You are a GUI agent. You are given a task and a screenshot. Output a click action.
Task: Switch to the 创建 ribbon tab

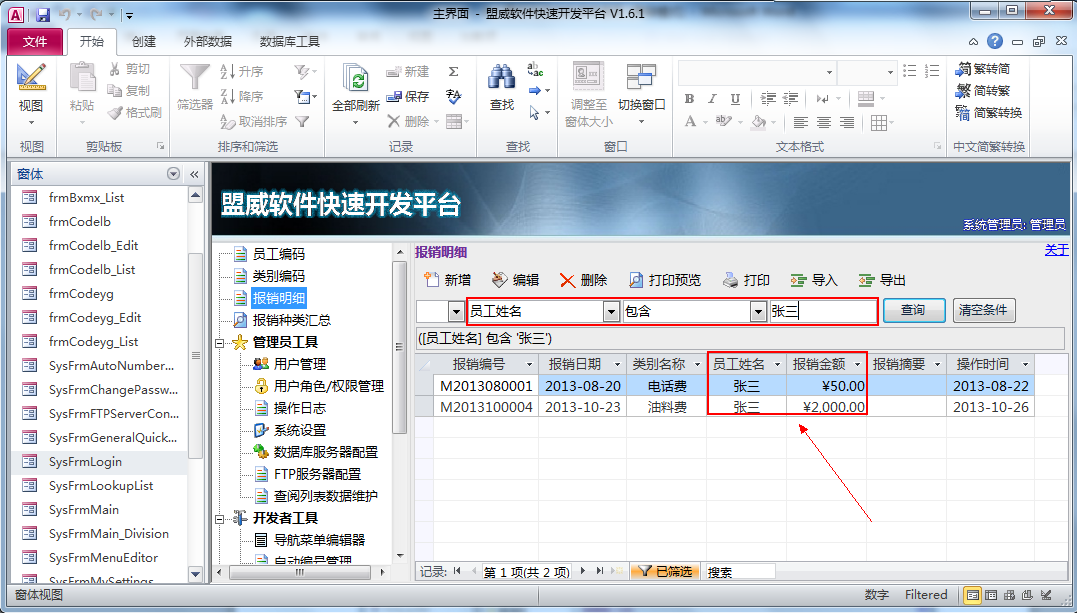point(144,41)
